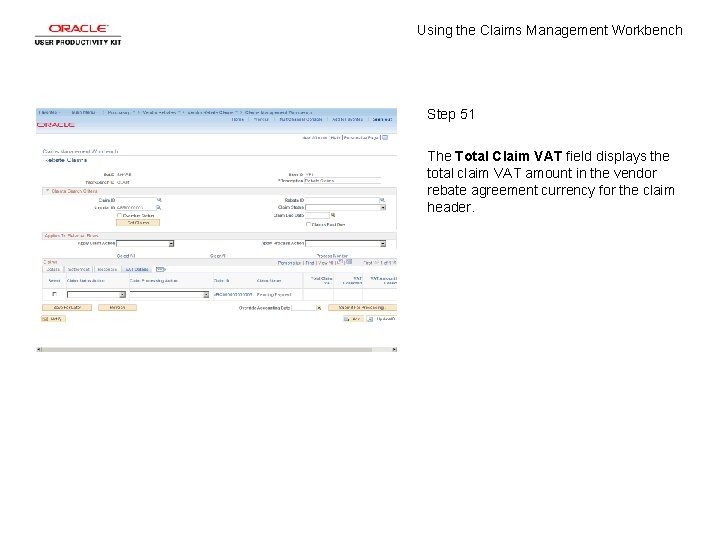Switch to the Incentives tab
Screen dimensions: 720x540
[107, 270]
